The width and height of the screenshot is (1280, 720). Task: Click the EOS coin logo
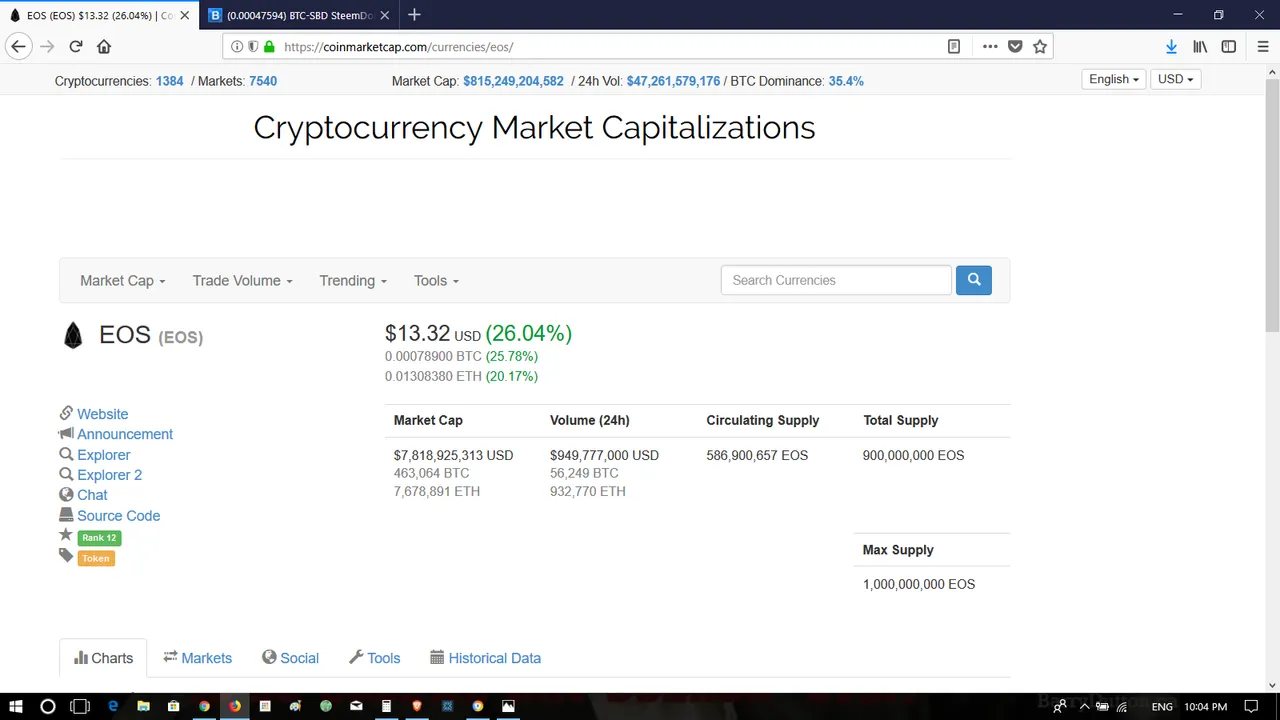73,336
